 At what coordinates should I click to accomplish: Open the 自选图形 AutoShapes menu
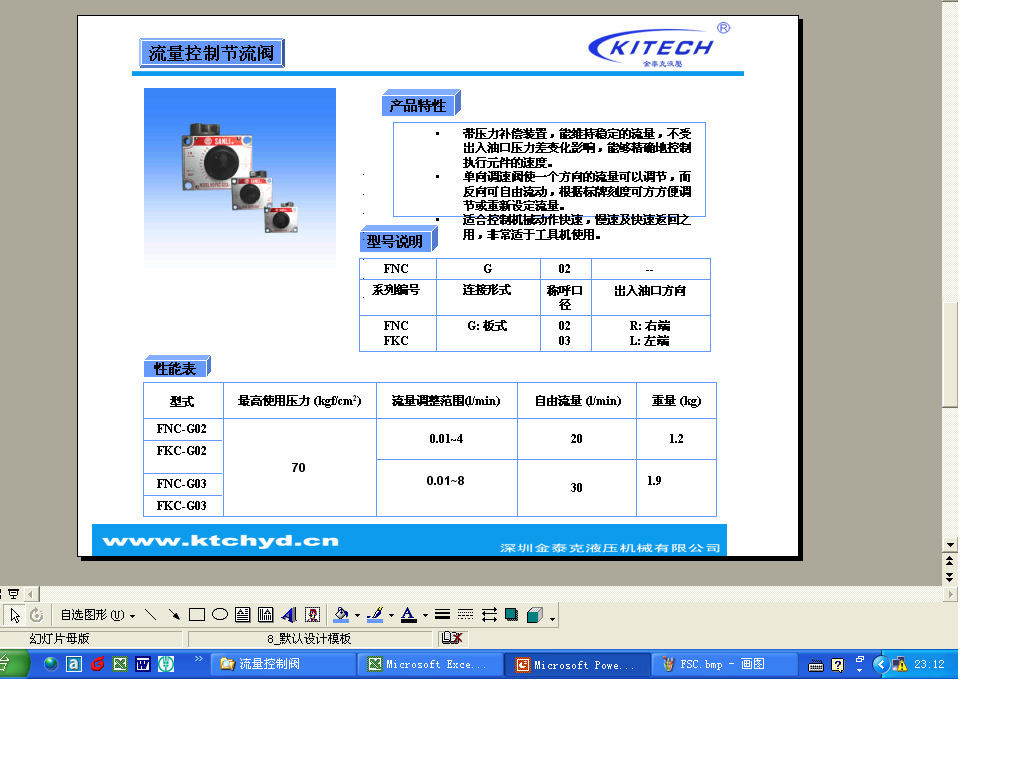97,615
